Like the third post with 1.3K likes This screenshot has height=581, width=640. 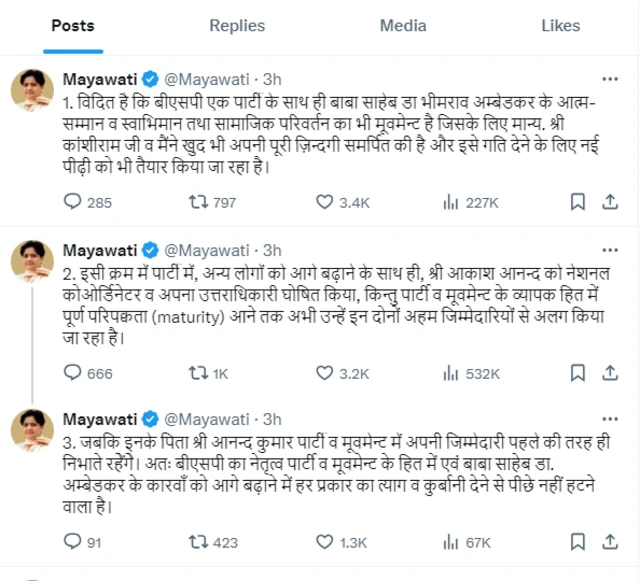point(324,542)
